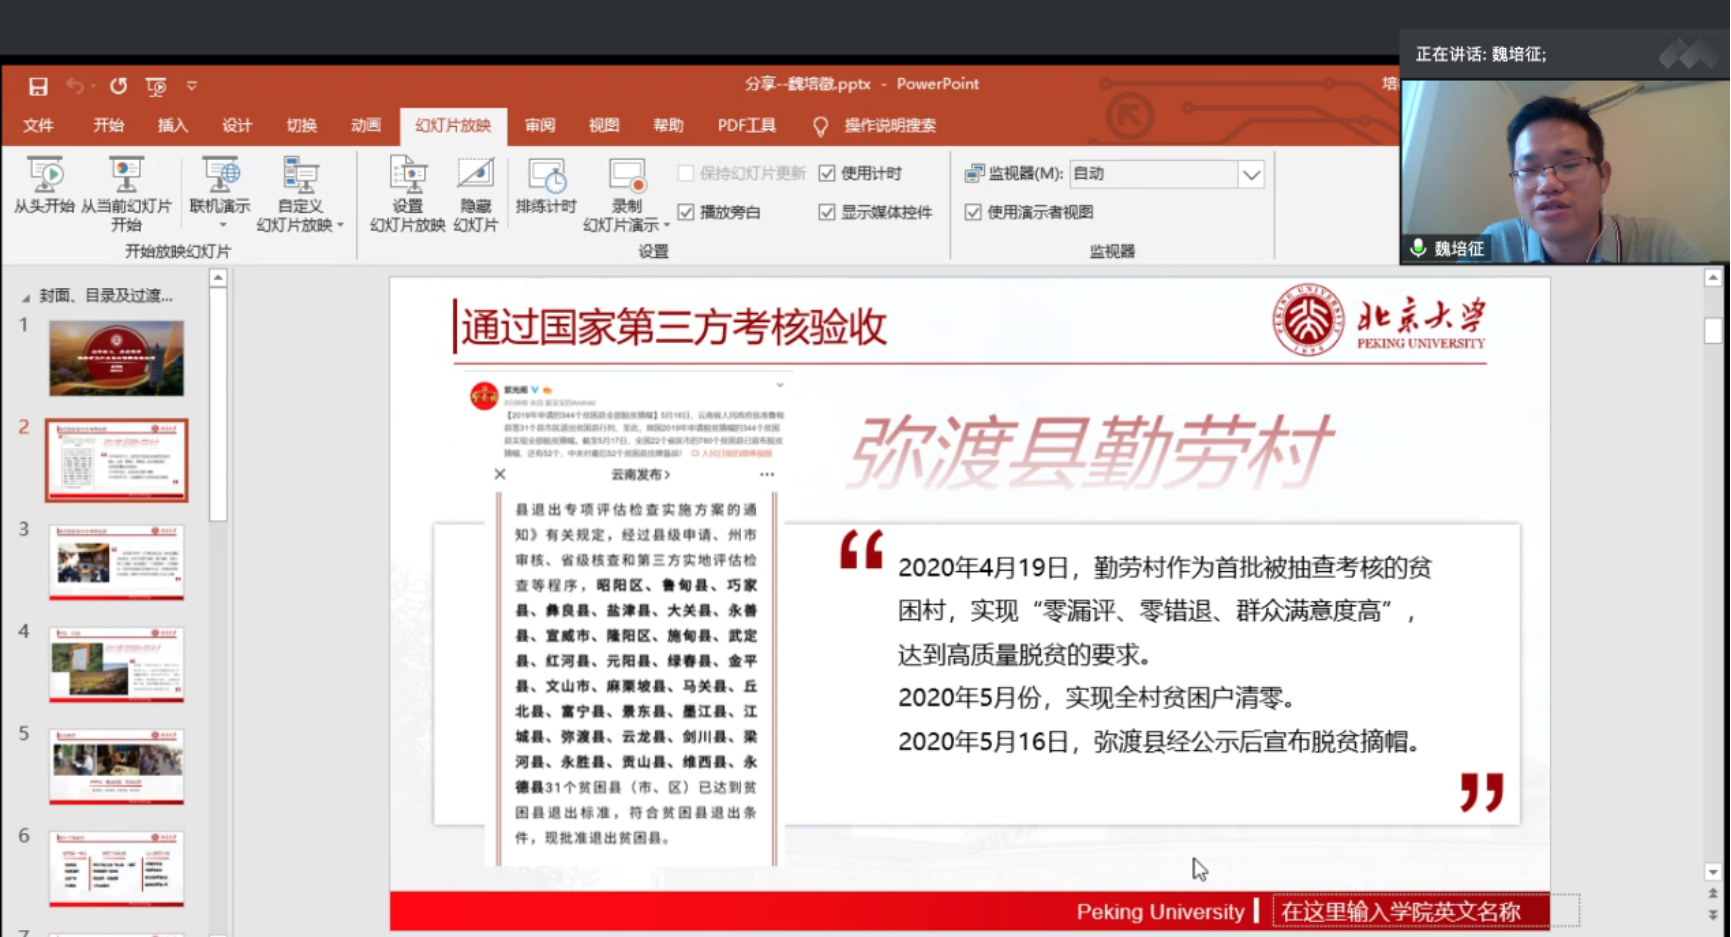Open Set Up Slide Show (设置幻灯片放映)
The width and height of the screenshot is (1731, 937).
pyautogui.click(x=407, y=192)
